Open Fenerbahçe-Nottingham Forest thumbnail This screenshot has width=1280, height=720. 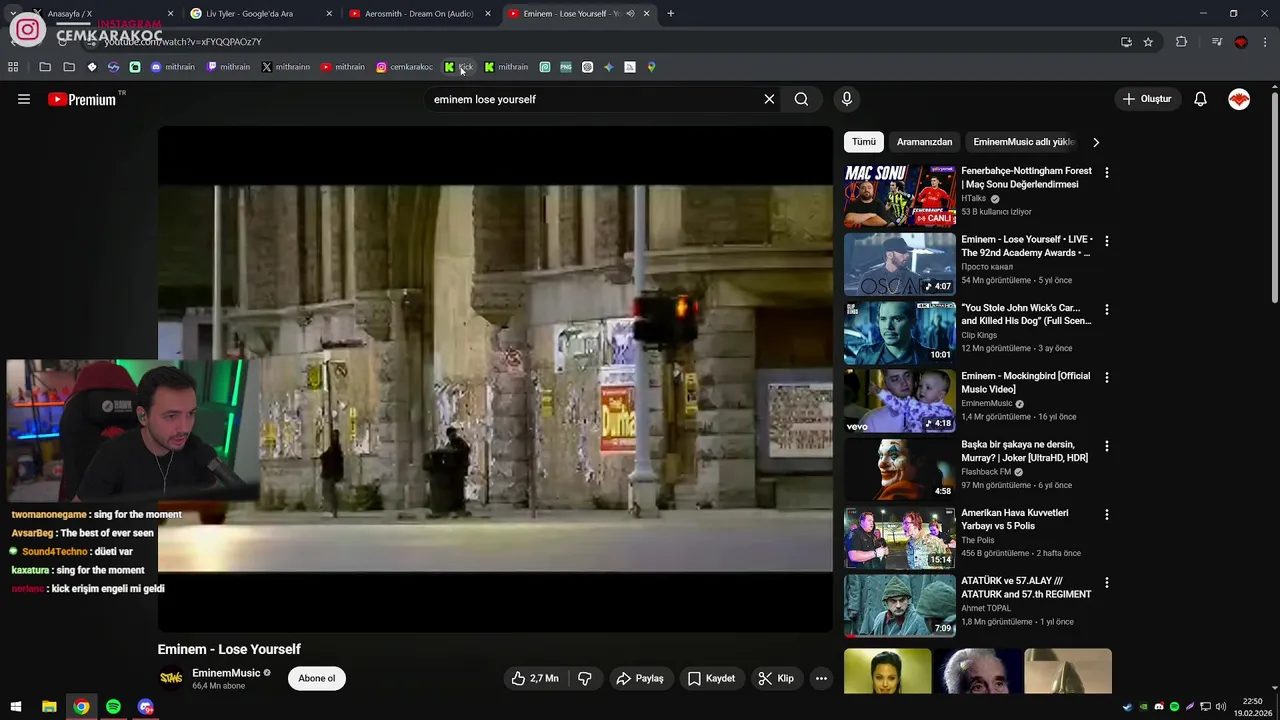(900, 196)
